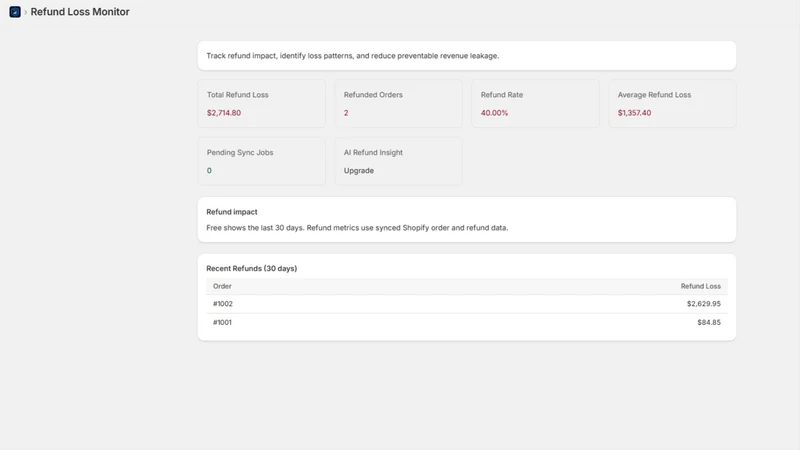The width and height of the screenshot is (800, 450).
Task: Select the Pending Sync Jobs label
Action: pos(240,153)
